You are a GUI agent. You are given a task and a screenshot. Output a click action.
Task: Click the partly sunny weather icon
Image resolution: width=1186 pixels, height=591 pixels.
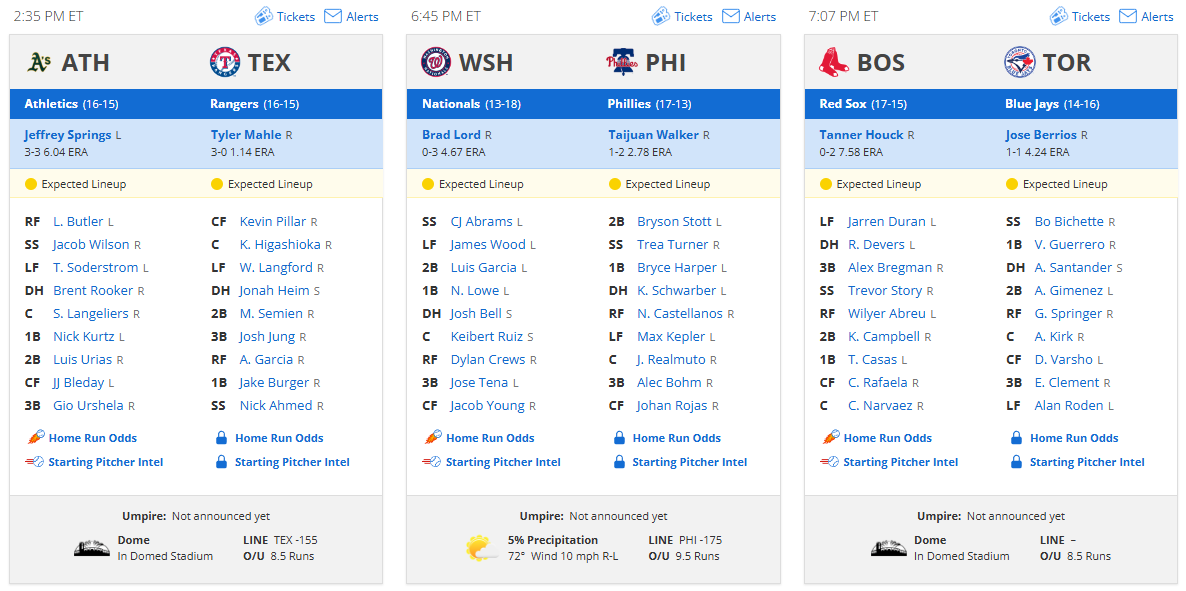pyautogui.click(x=482, y=548)
